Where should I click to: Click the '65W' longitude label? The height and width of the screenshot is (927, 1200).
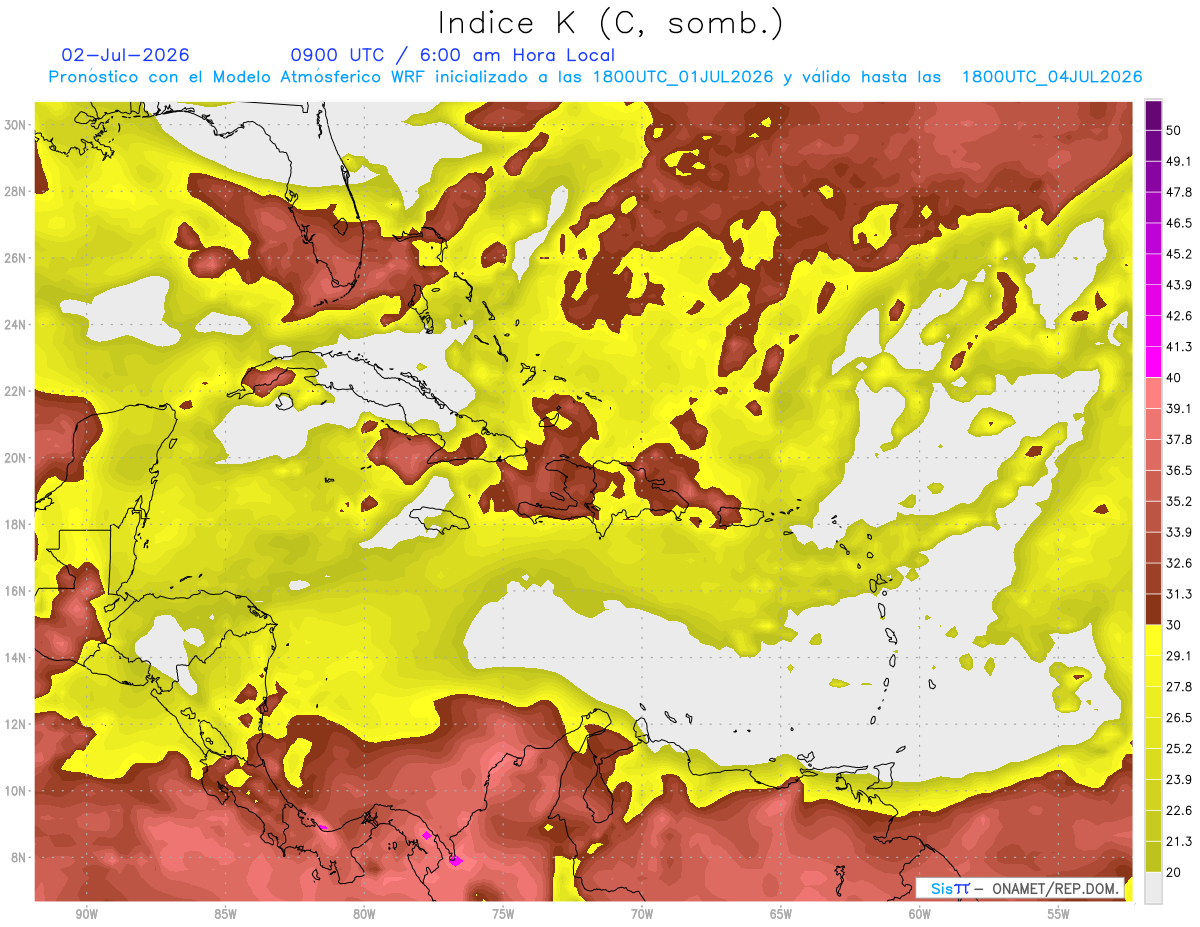point(781,915)
